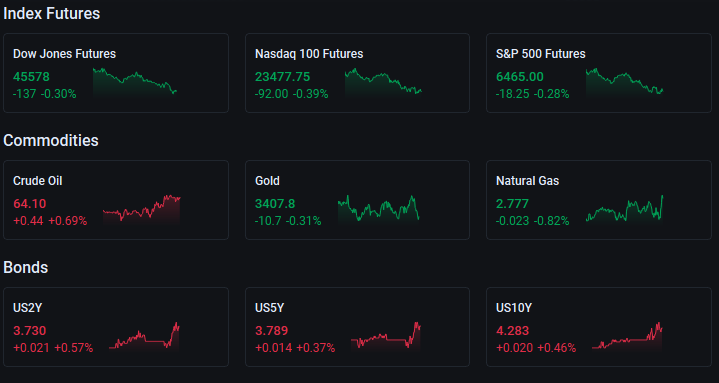Open the US2Y yield mini chart

[x=144, y=337]
